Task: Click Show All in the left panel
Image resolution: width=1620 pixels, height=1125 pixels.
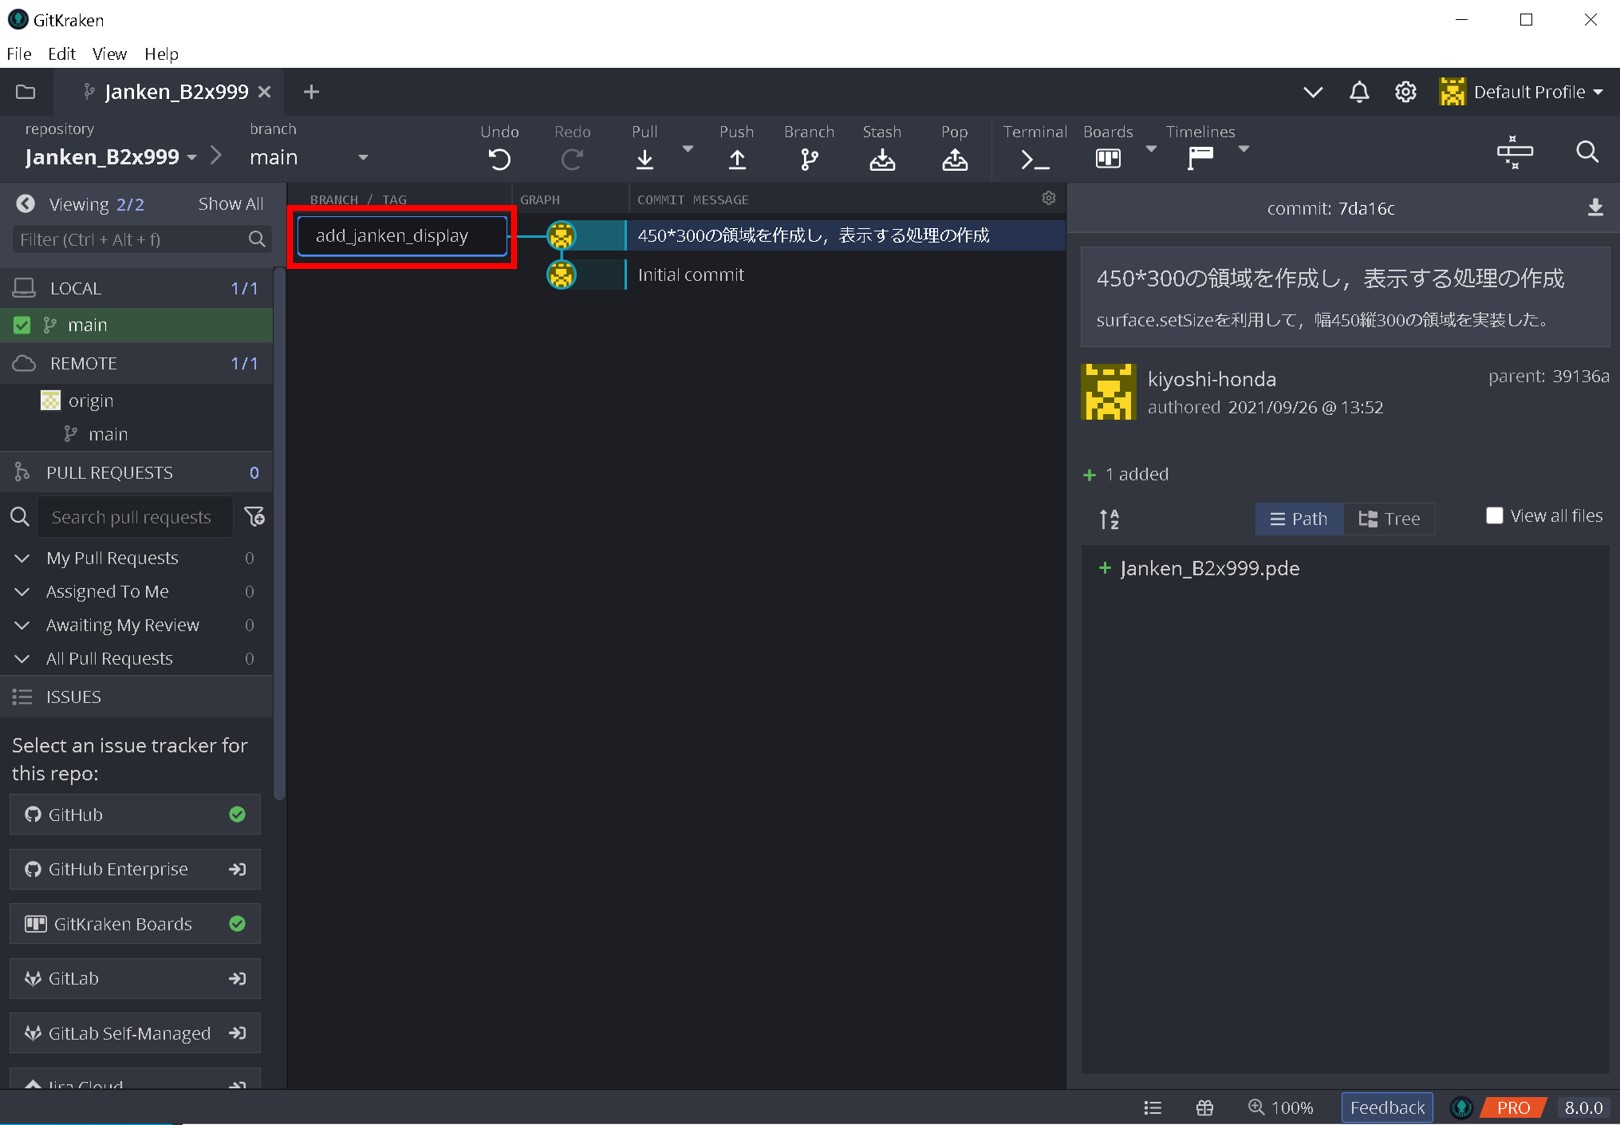Action: coord(230,204)
